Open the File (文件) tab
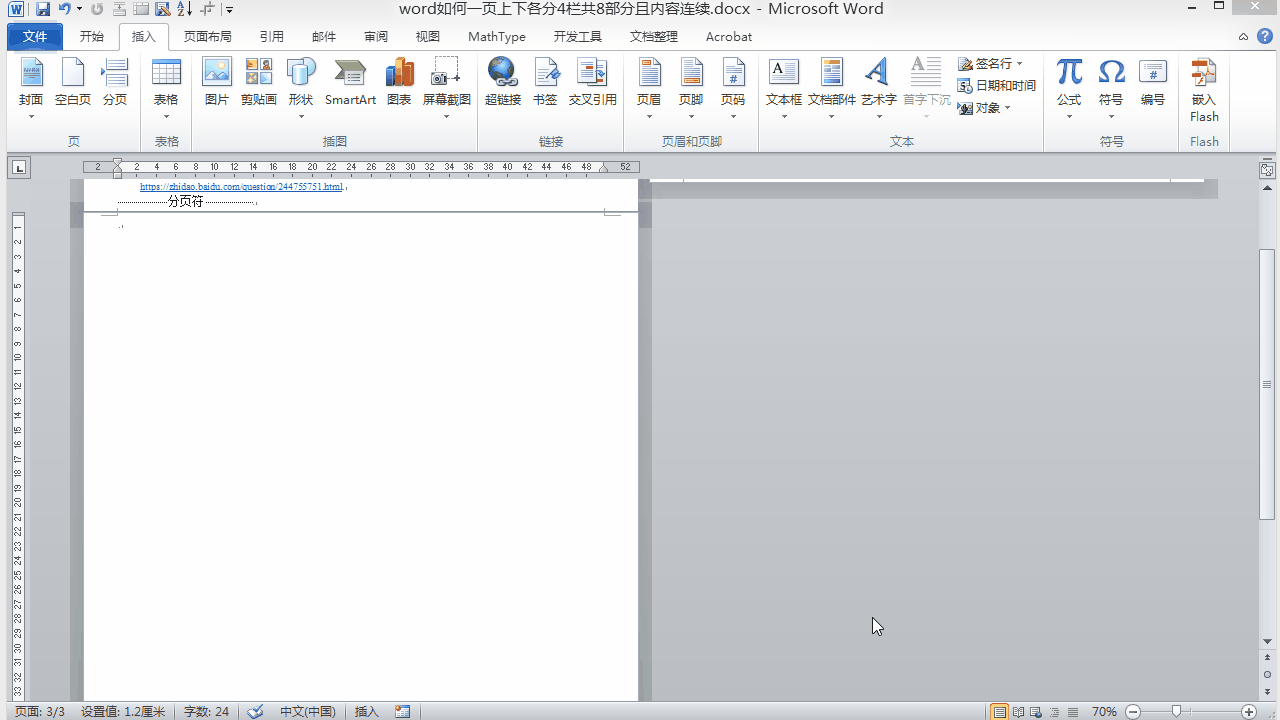 [x=35, y=37]
